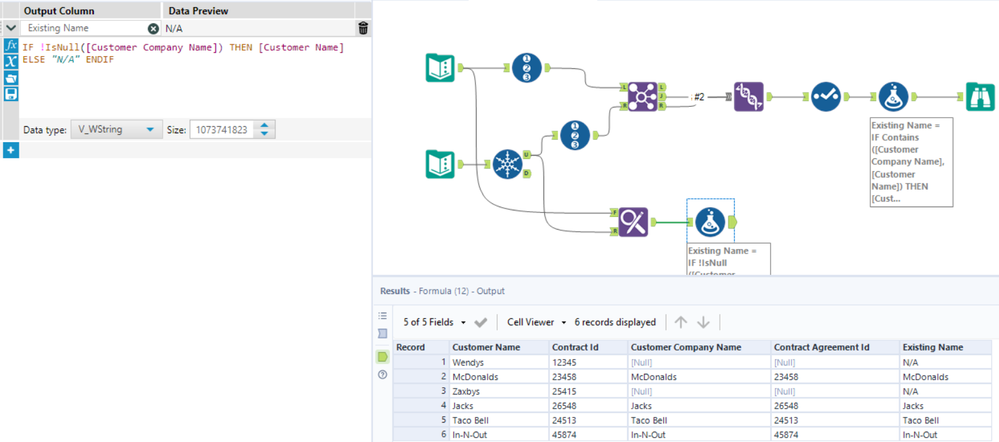Viewport: 999px width, 442px height.
Task: Show metadata view in Results panel
Action: tap(382, 333)
